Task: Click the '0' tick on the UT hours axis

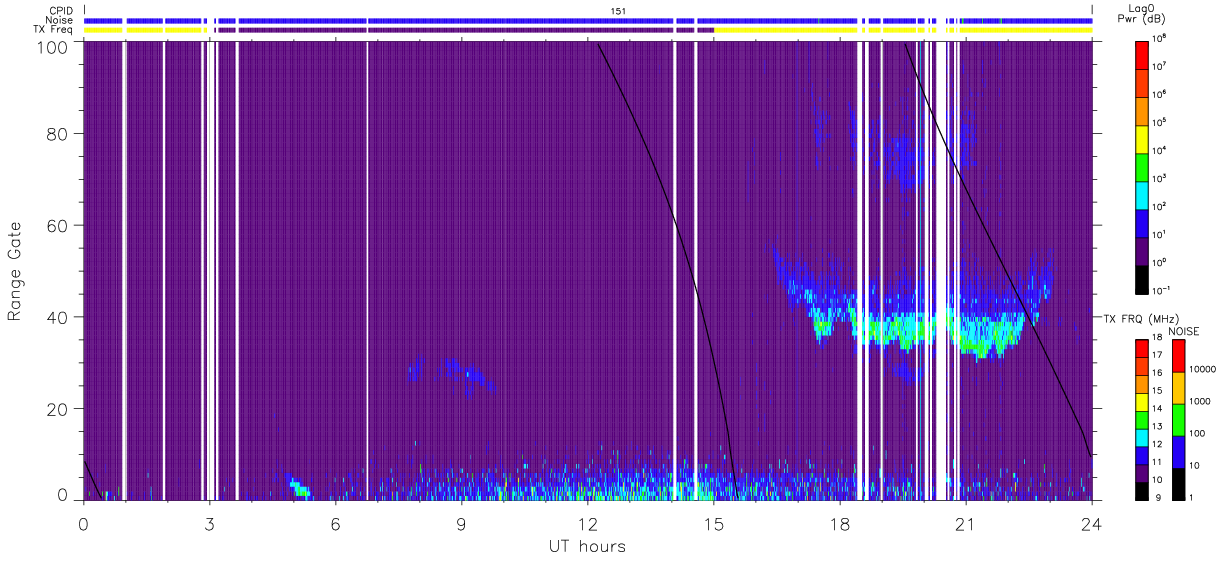Action: coord(84,523)
